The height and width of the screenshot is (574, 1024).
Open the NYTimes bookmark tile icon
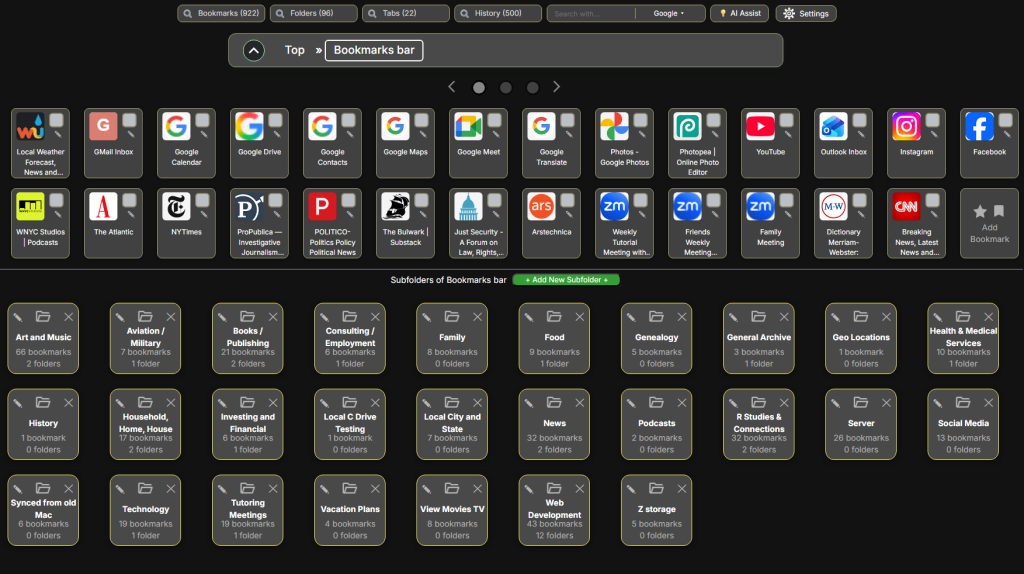[x=176, y=207]
